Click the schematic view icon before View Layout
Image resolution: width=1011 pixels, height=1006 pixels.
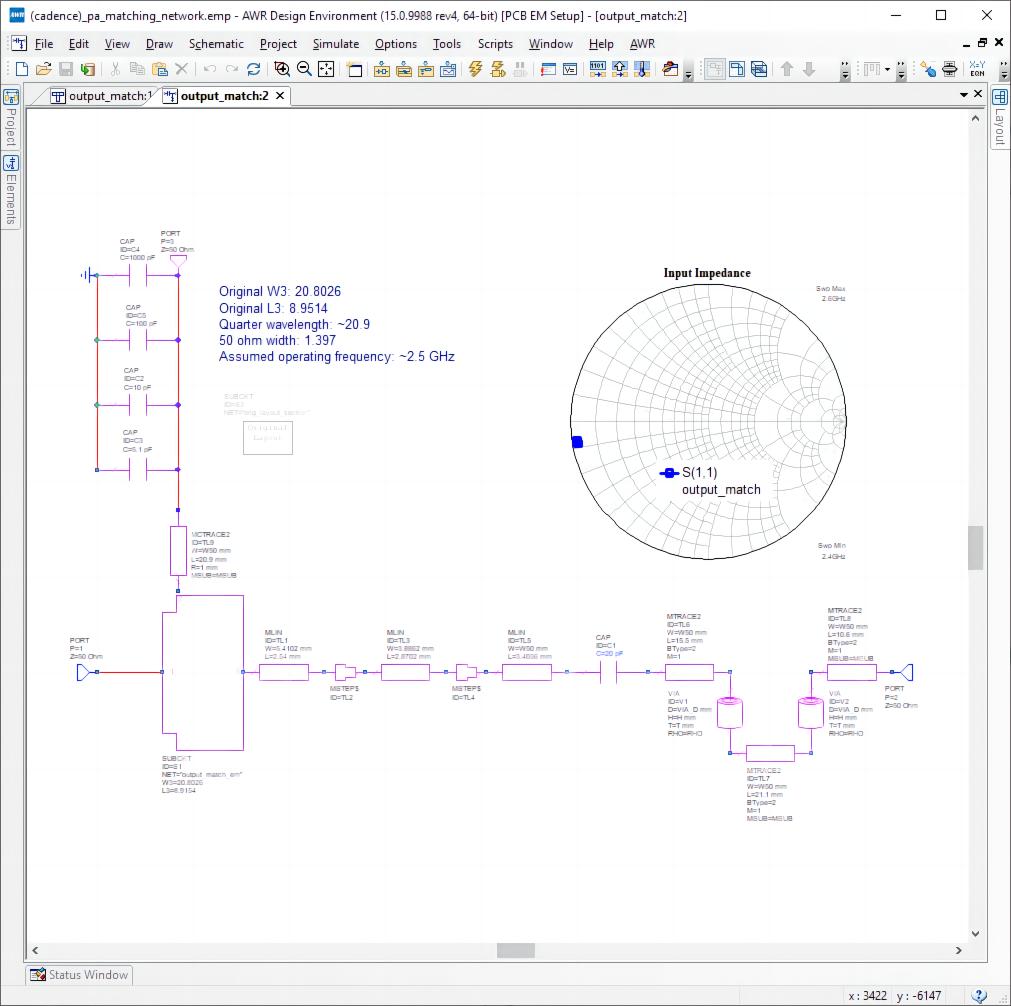tap(714, 69)
